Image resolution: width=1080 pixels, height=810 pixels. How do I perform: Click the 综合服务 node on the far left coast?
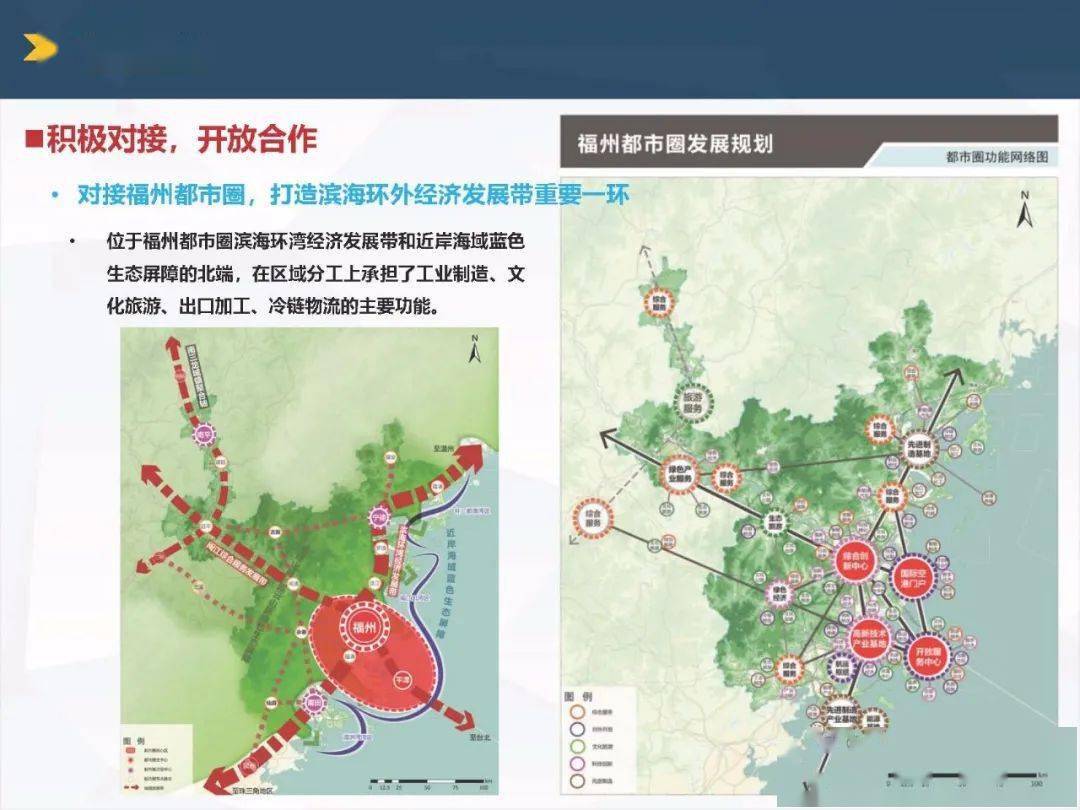coord(593,517)
